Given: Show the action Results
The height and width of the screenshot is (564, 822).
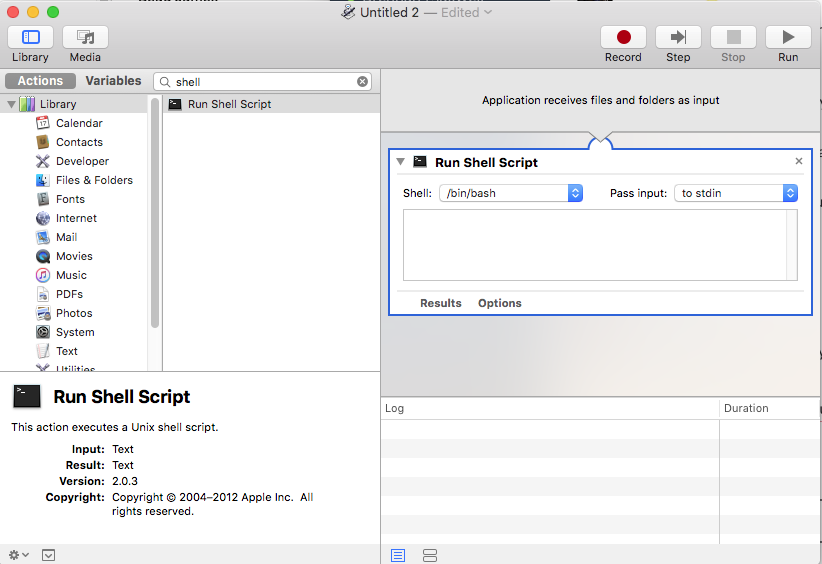Looking at the screenshot, I should [440, 303].
